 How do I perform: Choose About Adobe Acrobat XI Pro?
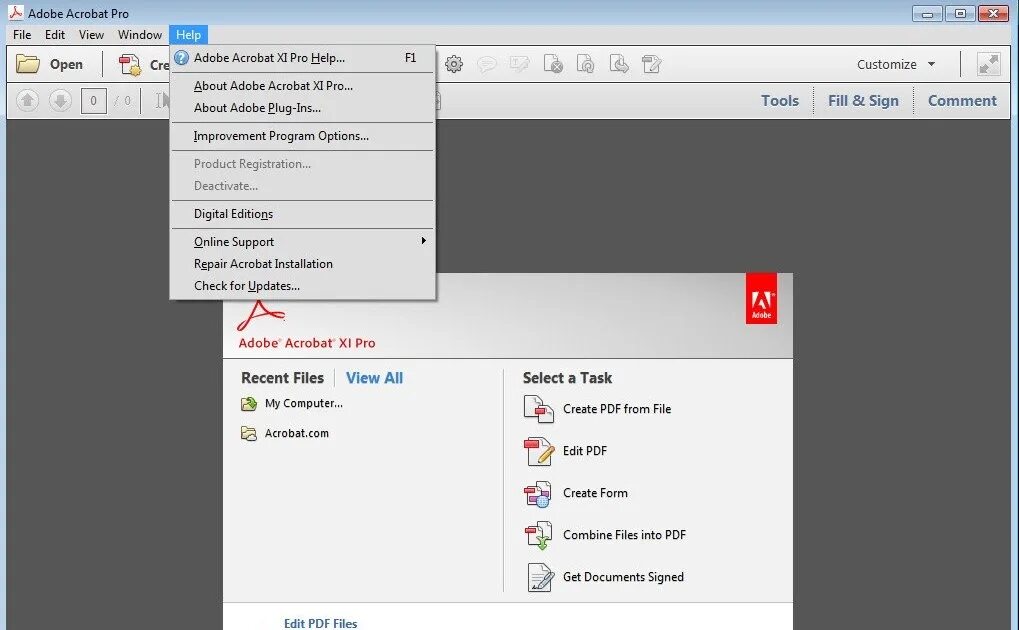302,86
